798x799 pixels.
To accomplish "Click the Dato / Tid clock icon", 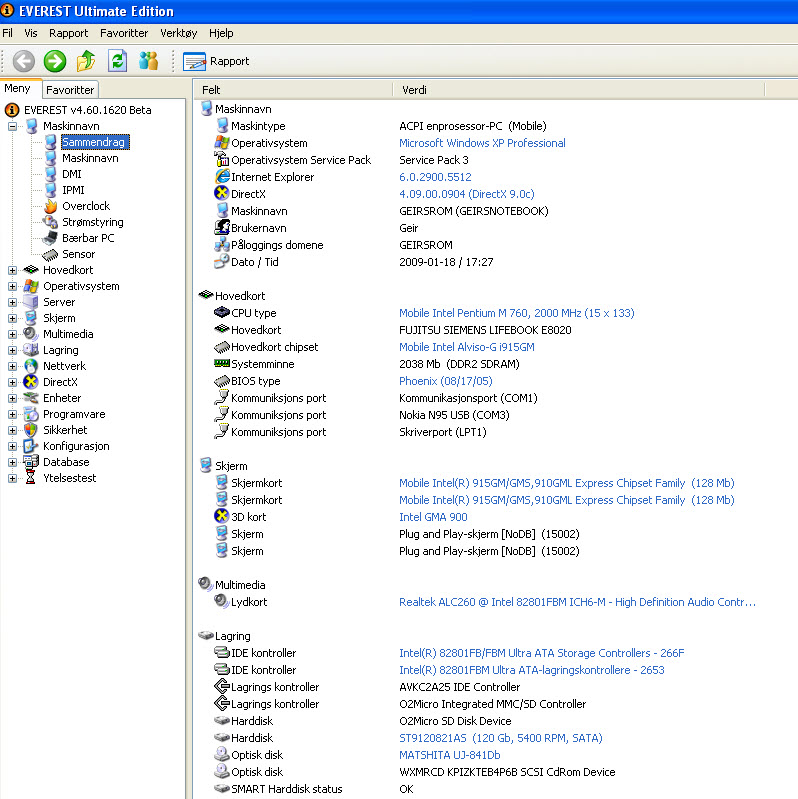I will (222, 261).
